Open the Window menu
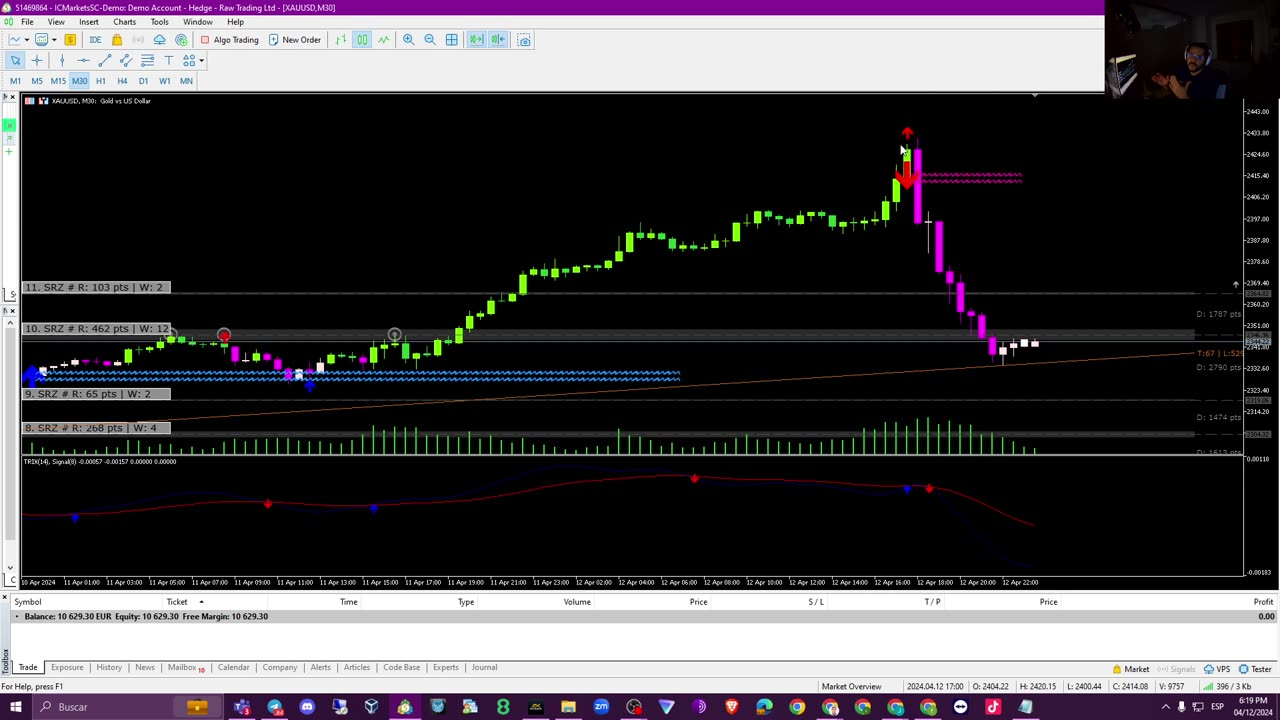Image resolution: width=1280 pixels, height=720 pixels. point(197,22)
